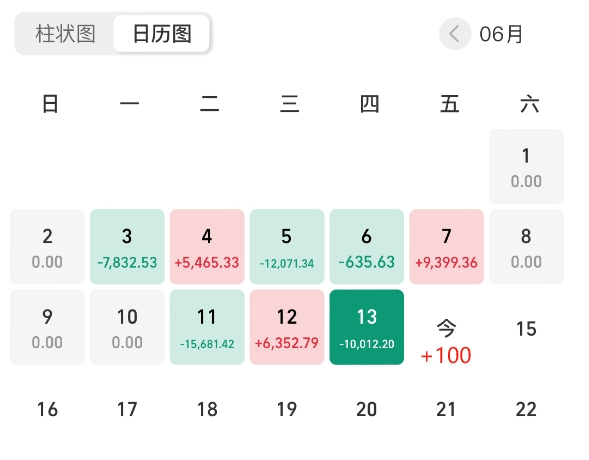
Task: Select June 1 cell showing 0.00
Action: pyautogui.click(x=526, y=167)
